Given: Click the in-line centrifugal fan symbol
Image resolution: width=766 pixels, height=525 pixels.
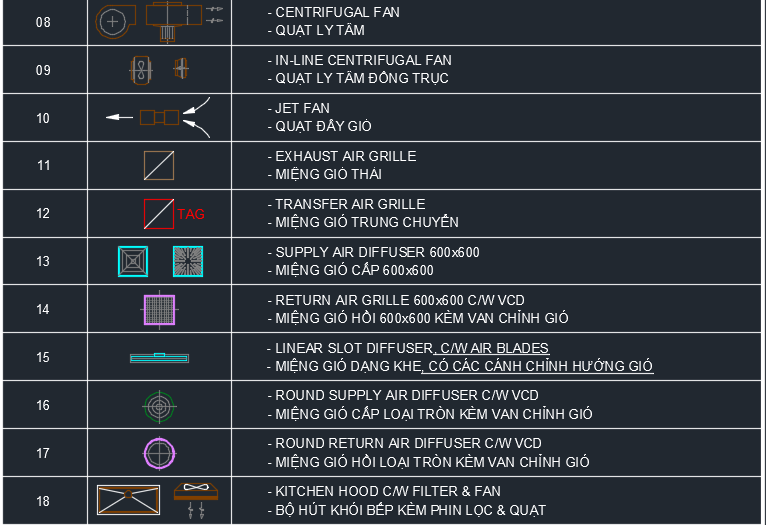Looking at the screenshot, I should coord(159,70).
